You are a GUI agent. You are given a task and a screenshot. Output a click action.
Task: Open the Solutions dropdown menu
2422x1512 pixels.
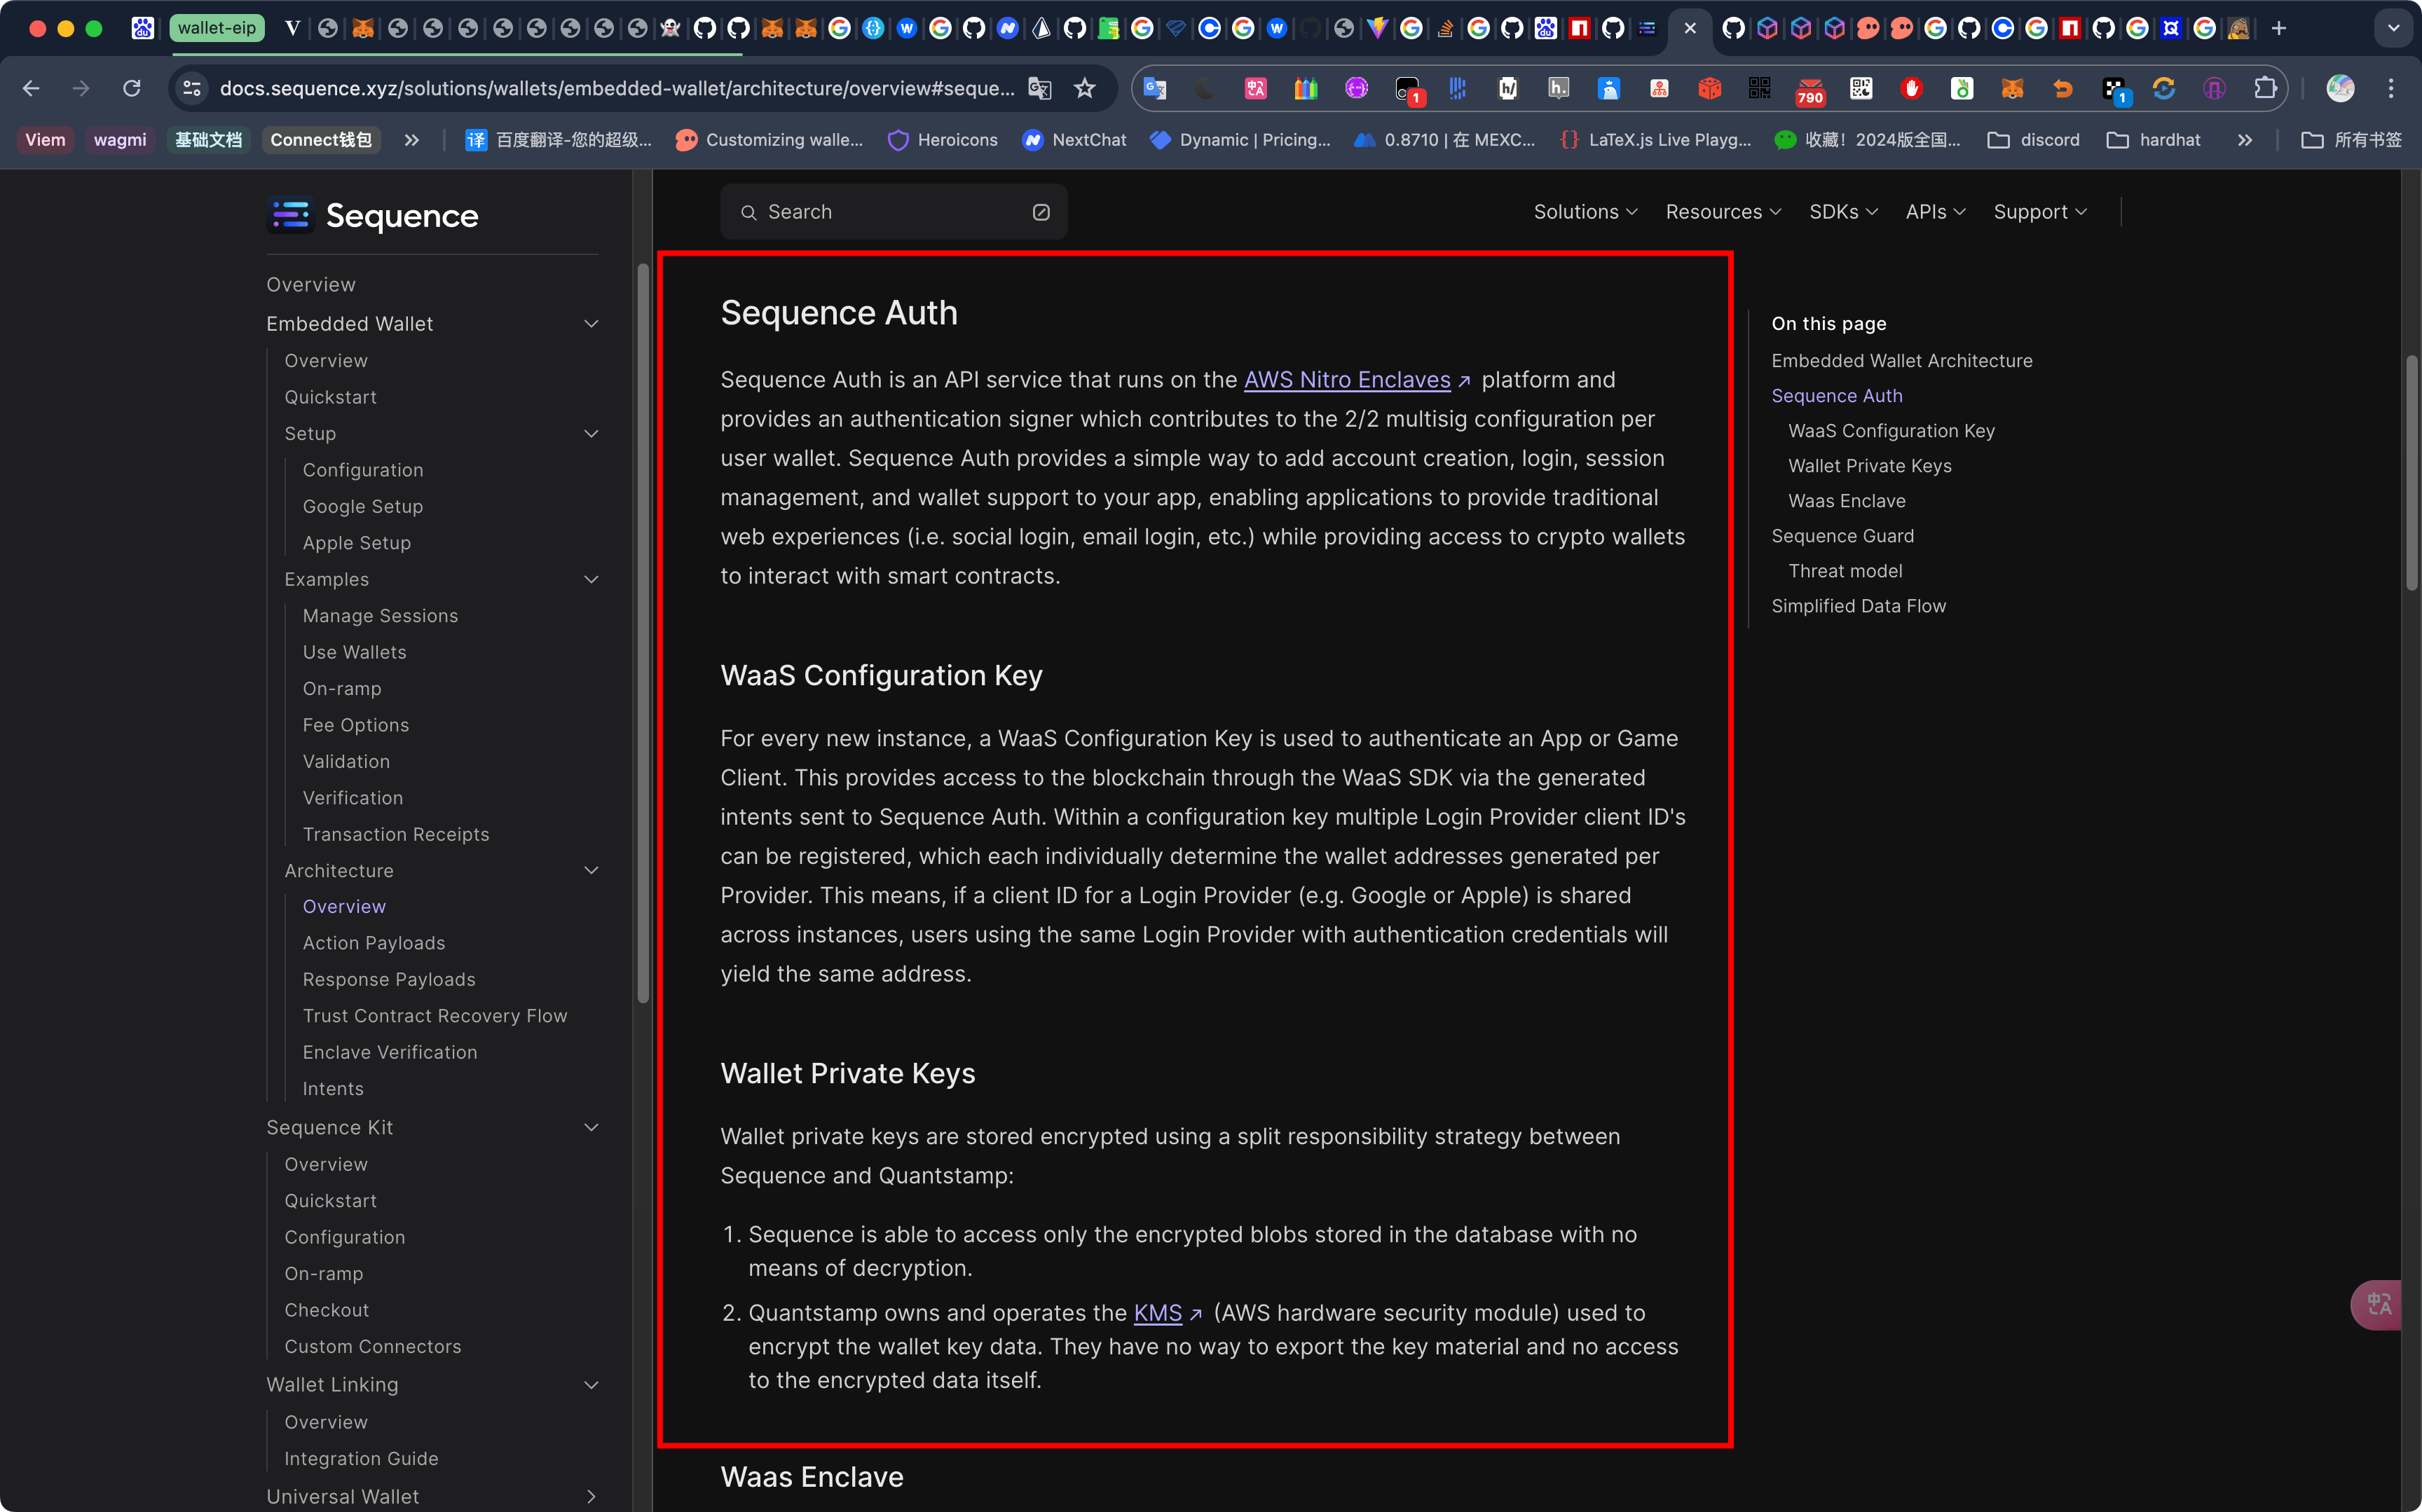1585,212
